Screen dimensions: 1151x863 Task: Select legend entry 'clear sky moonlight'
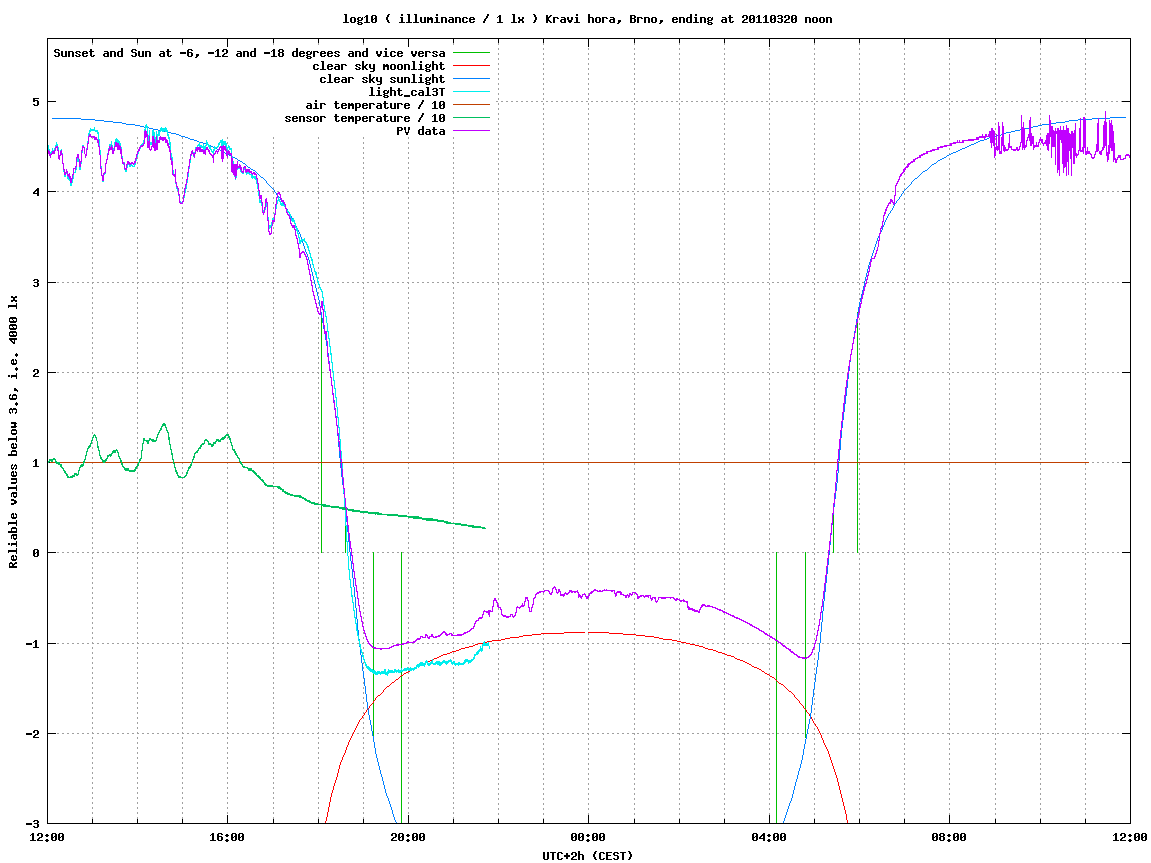(x=379, y=66)
